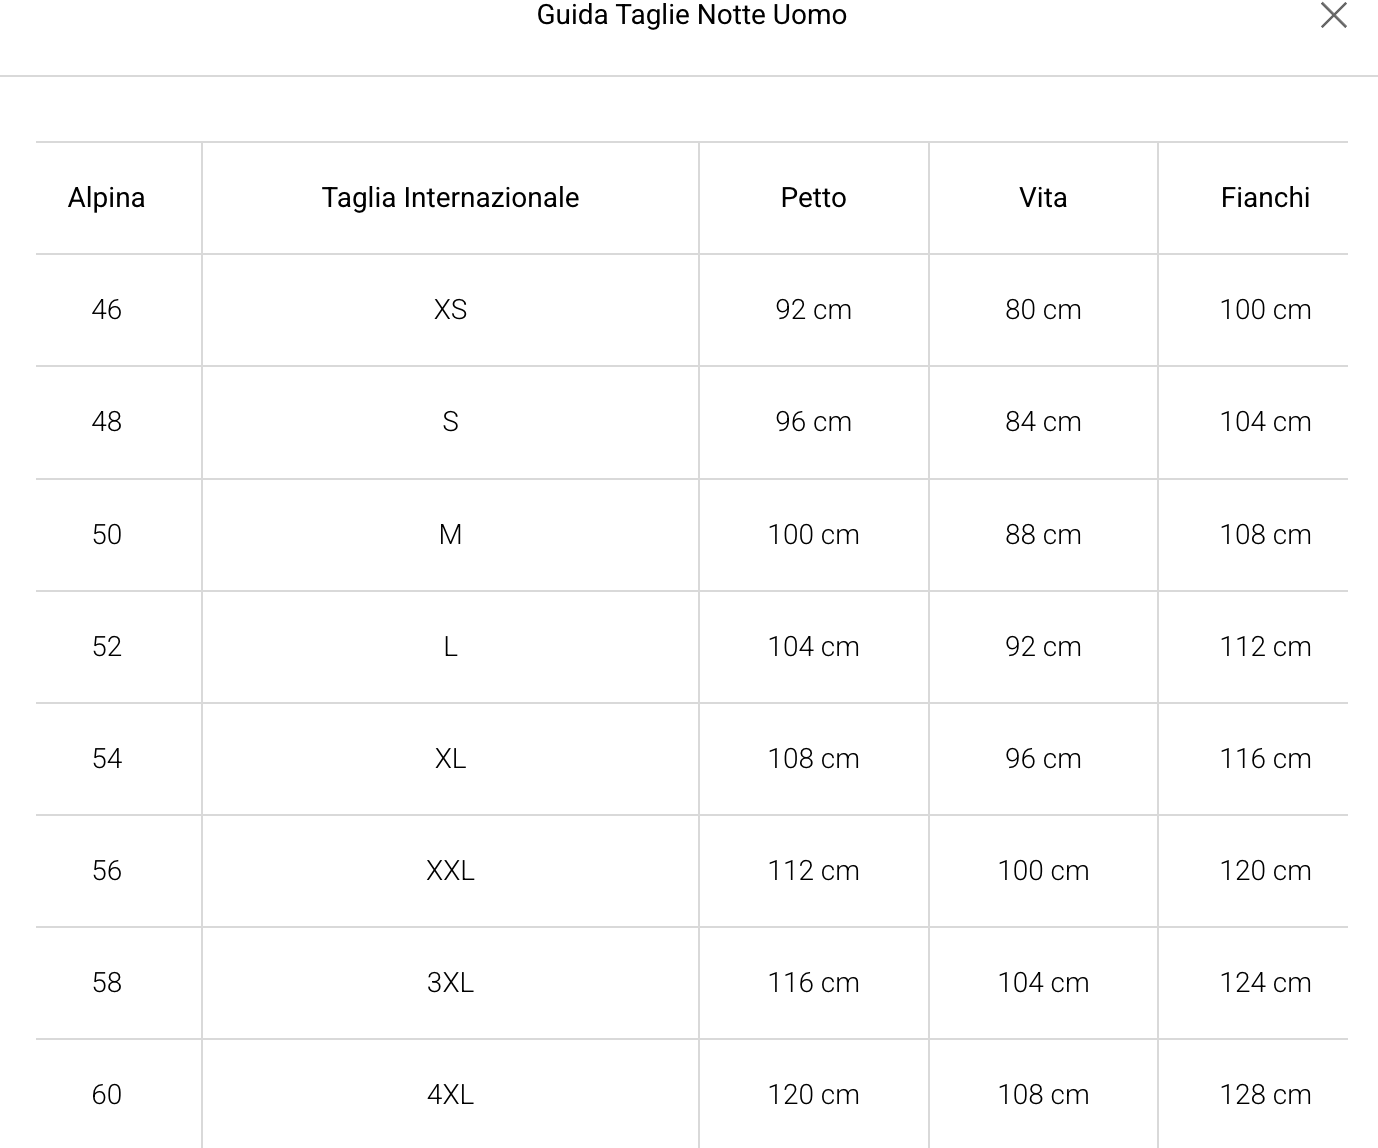Click the 116 cm Fianchi value for XL
Screen dimensions: 1378x1148
coord(1265,759)
